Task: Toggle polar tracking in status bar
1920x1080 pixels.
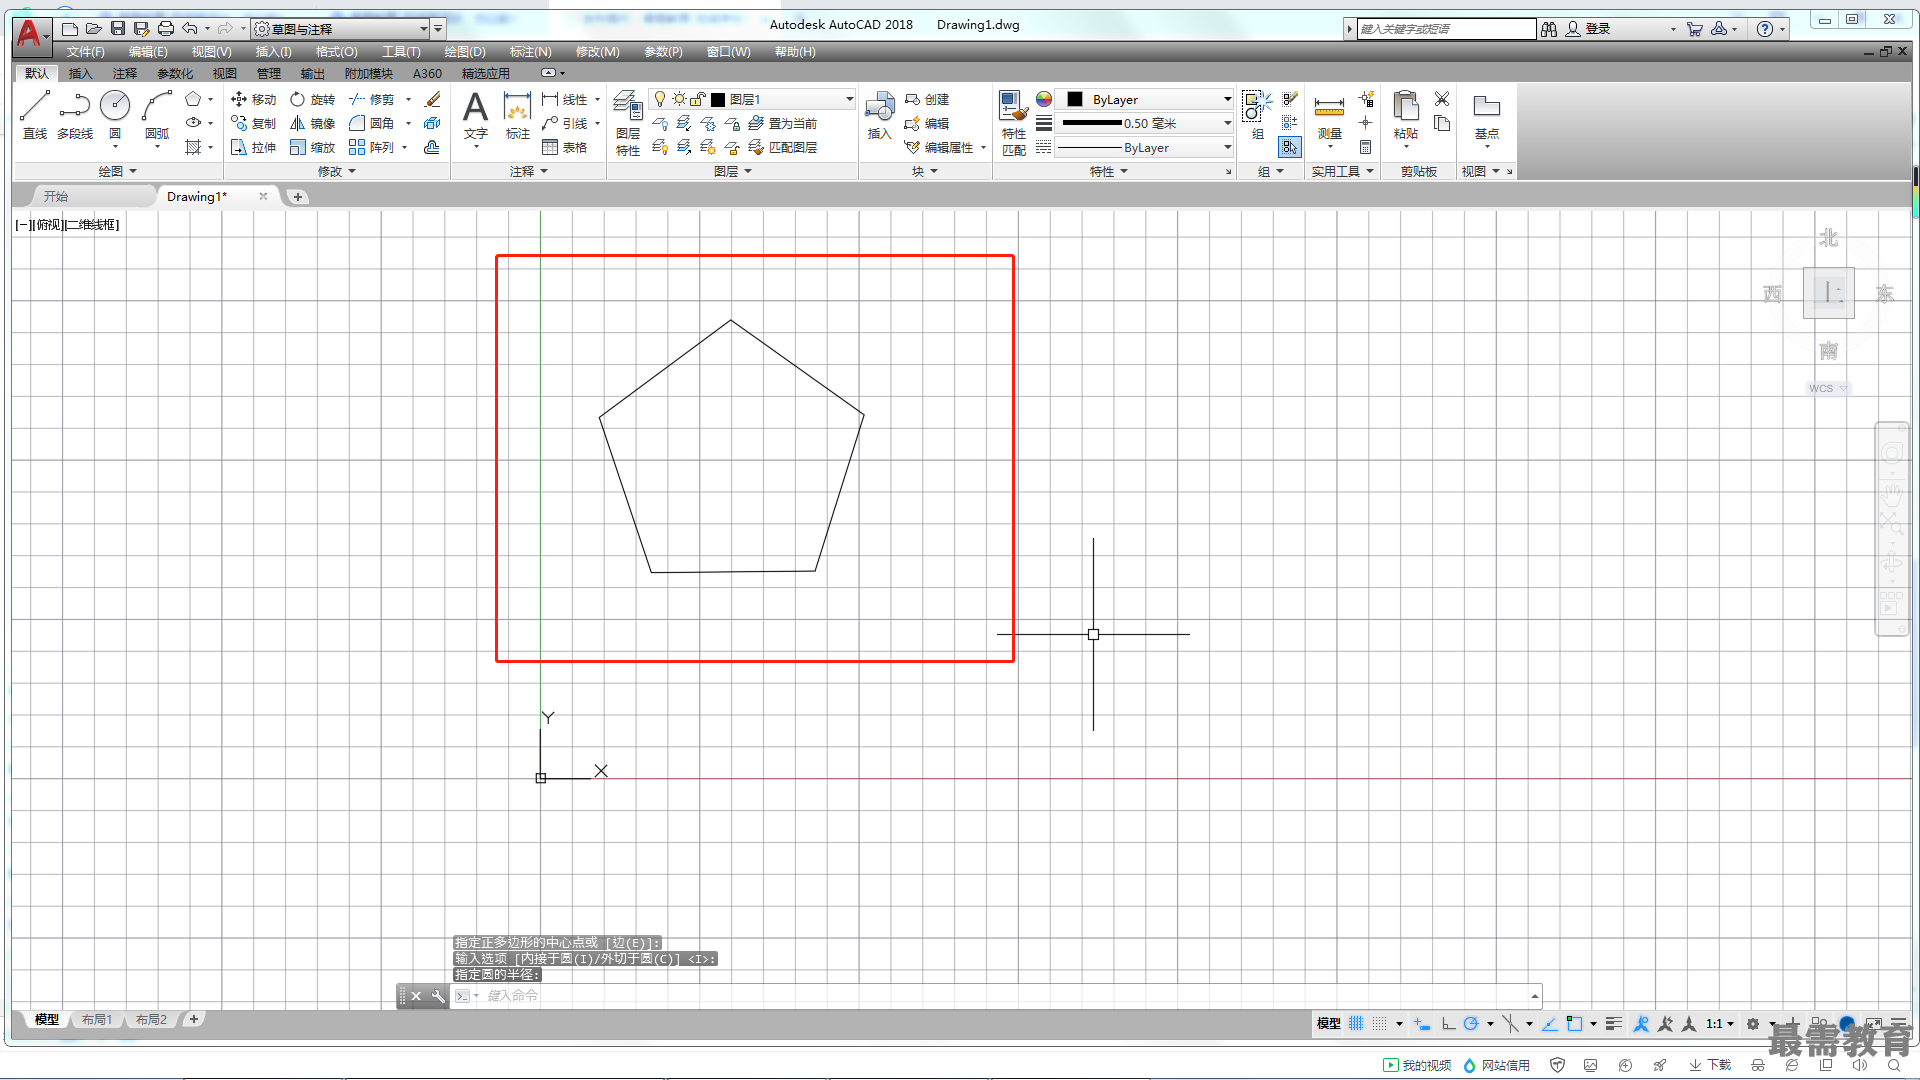Action: tap(1471, 1023)
